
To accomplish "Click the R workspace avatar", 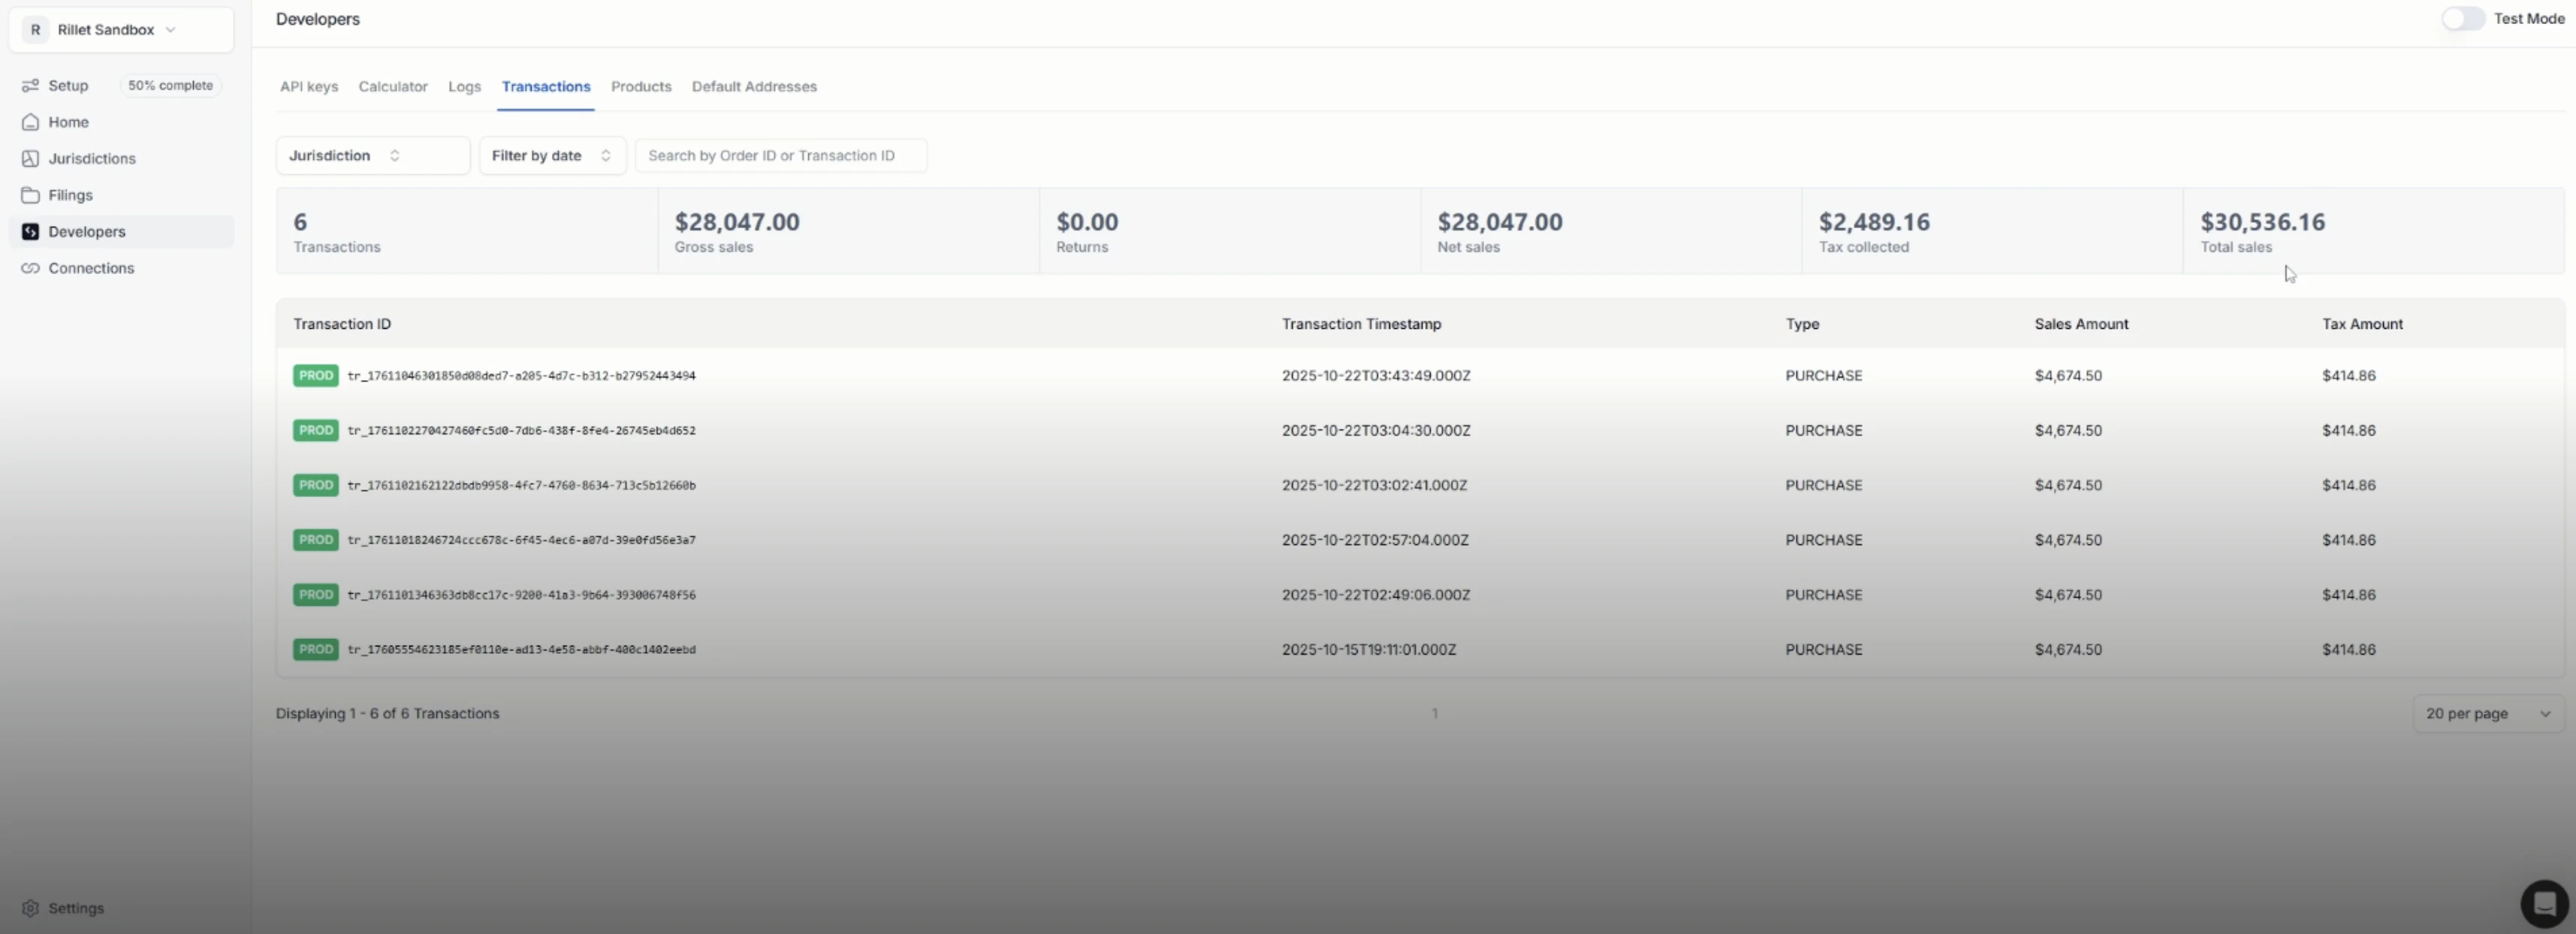I will pos(36,30).
